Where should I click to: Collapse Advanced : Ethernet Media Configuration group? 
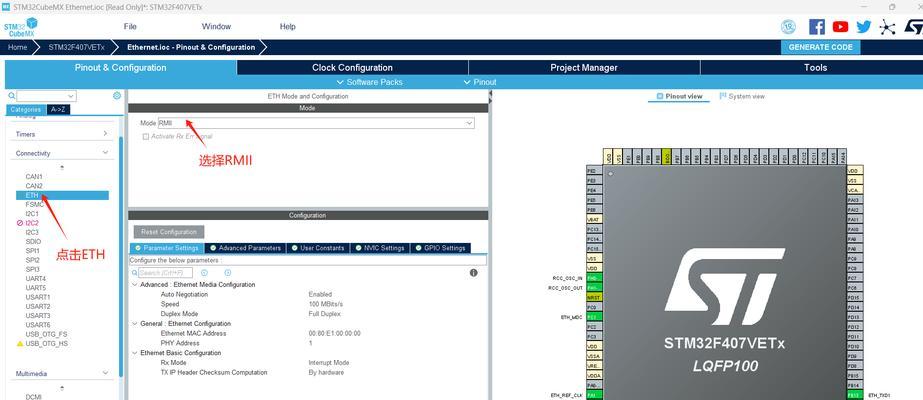pyautogui.click(x=134, y=285)
